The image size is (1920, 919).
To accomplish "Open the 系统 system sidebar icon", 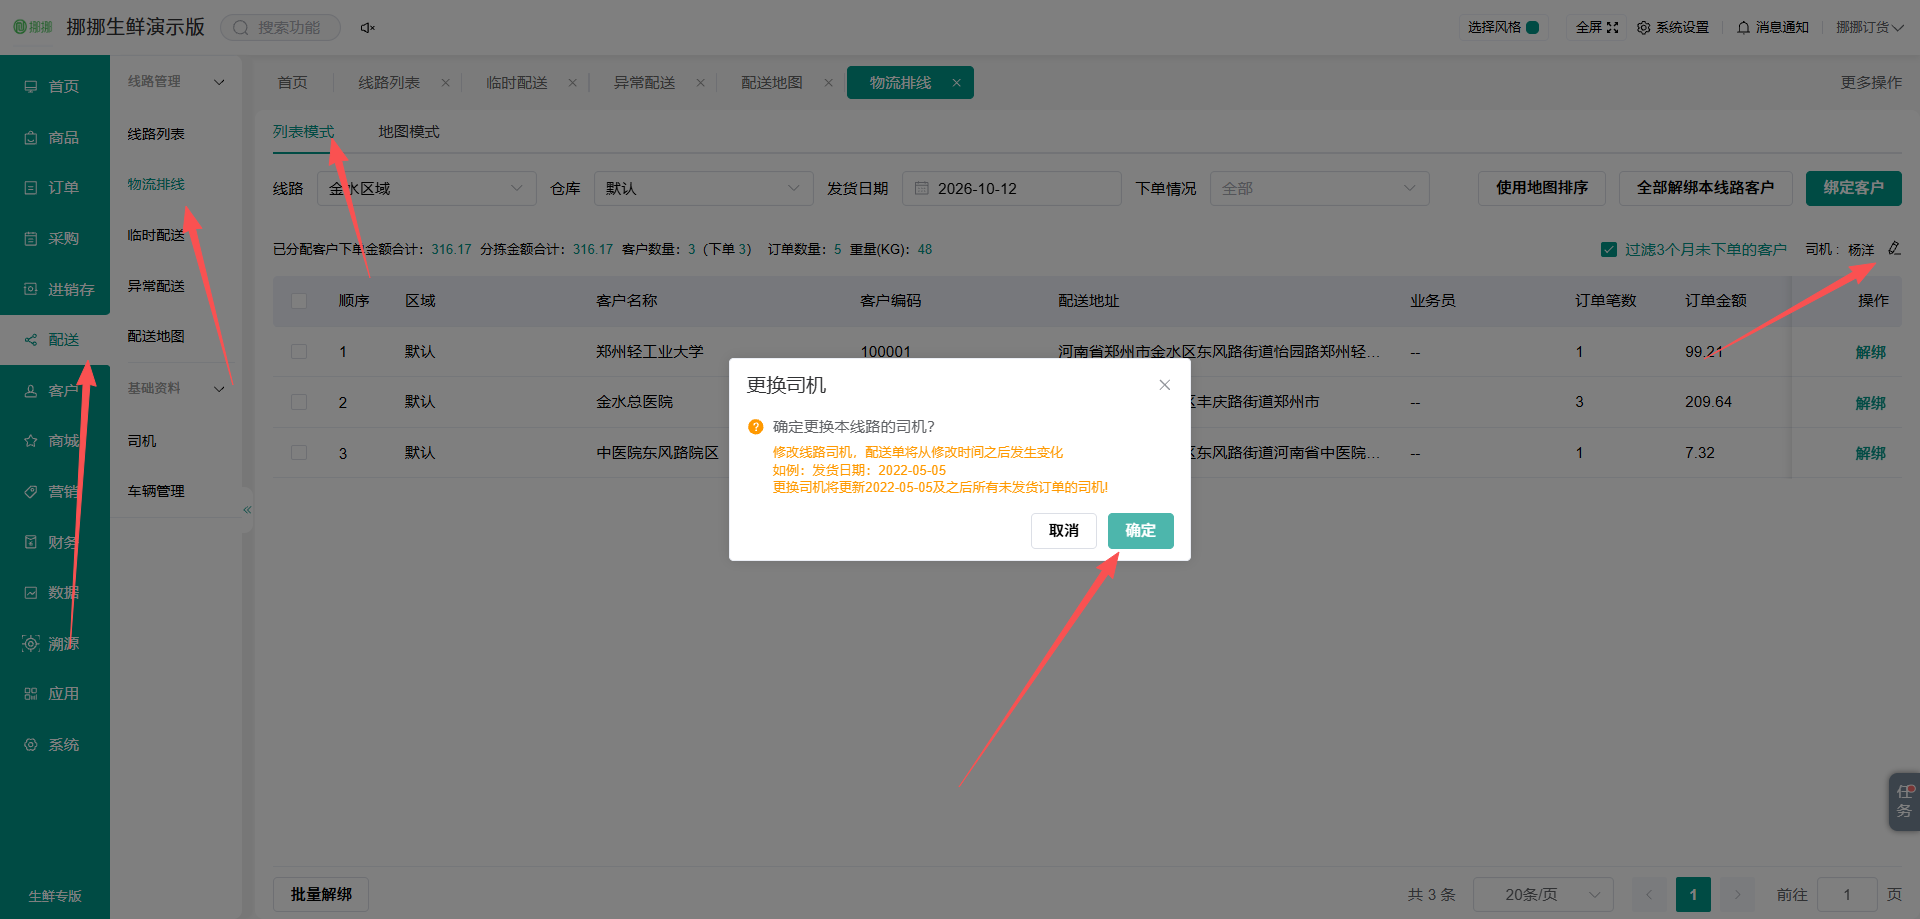I will (x=31, y=745).
